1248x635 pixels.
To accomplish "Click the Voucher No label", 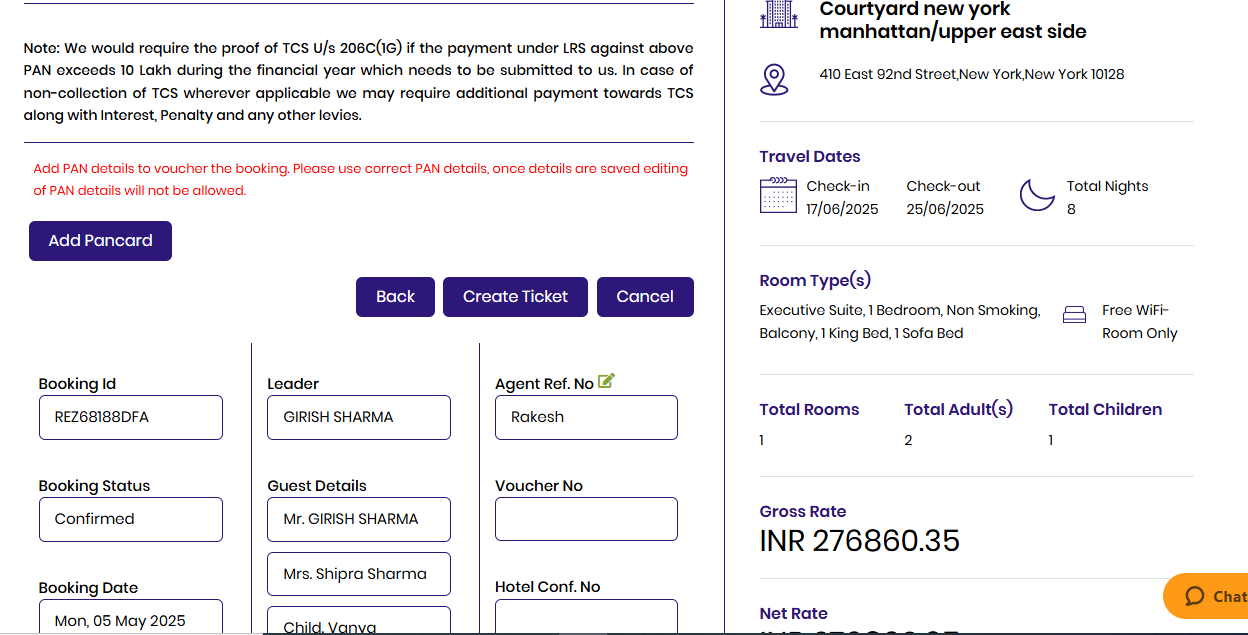I will (538, 486).
